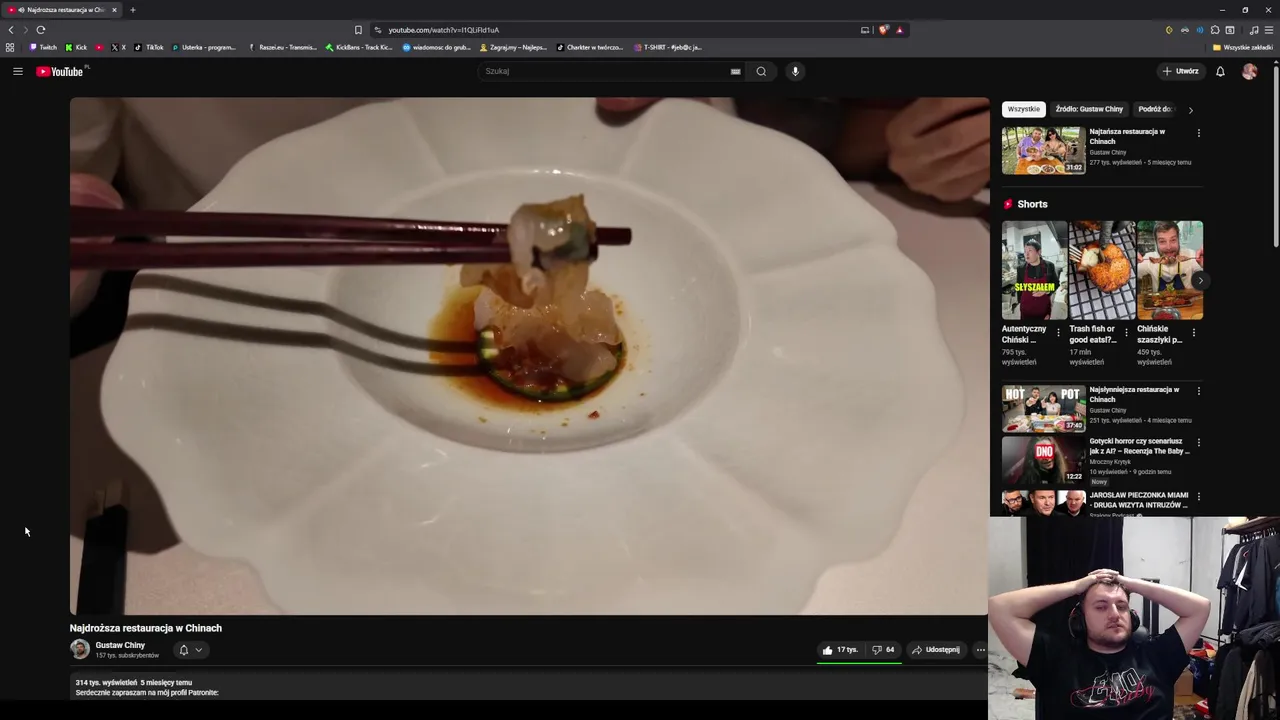
Task: Start voice search with microphone icon
Action: (x=795, y=71)
